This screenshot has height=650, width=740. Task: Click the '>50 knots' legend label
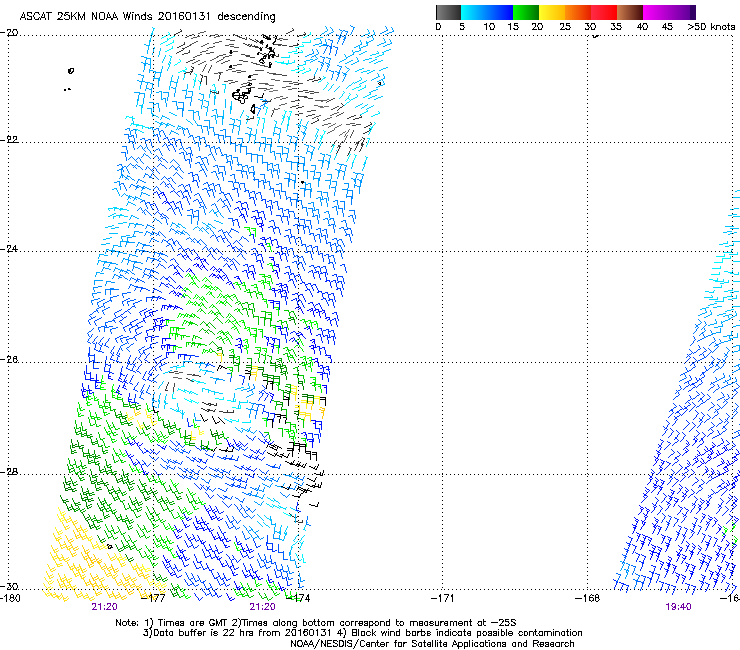pyautogui.click(x=711, y=27)
